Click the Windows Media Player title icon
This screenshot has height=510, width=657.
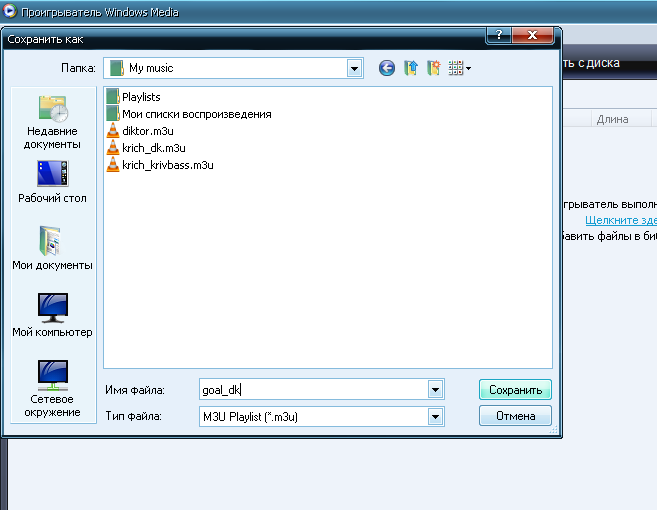(x=9, y=11)
